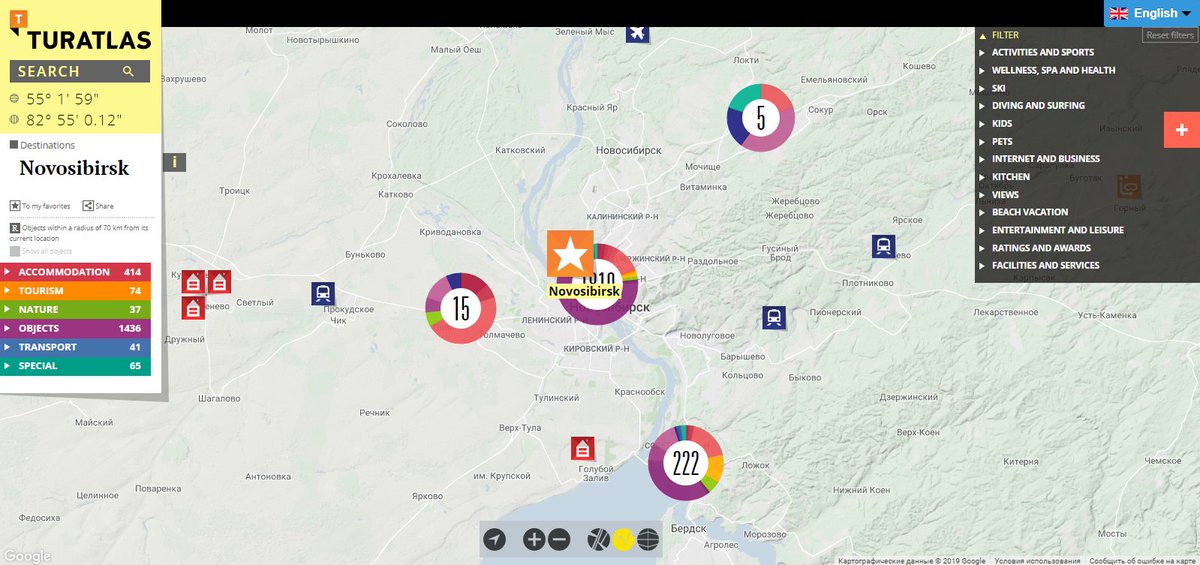This screenshot has width=1200, height=565.
Task: Click the To my favorites star icon
Action: coord(15,206)
